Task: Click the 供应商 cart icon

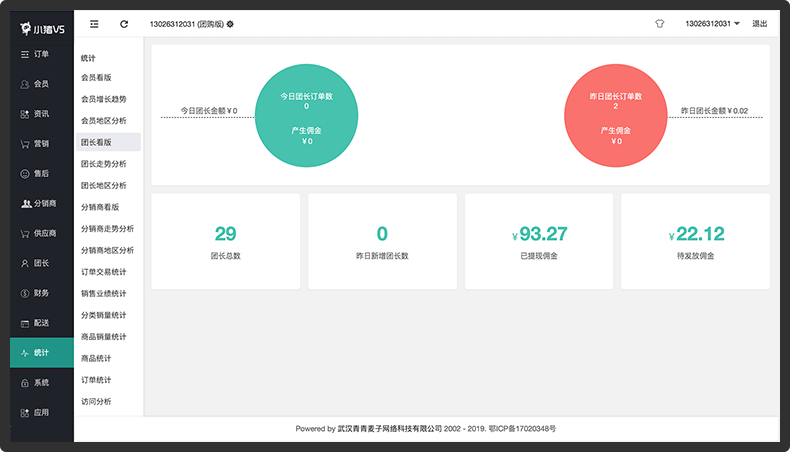Action: (25, 234)
